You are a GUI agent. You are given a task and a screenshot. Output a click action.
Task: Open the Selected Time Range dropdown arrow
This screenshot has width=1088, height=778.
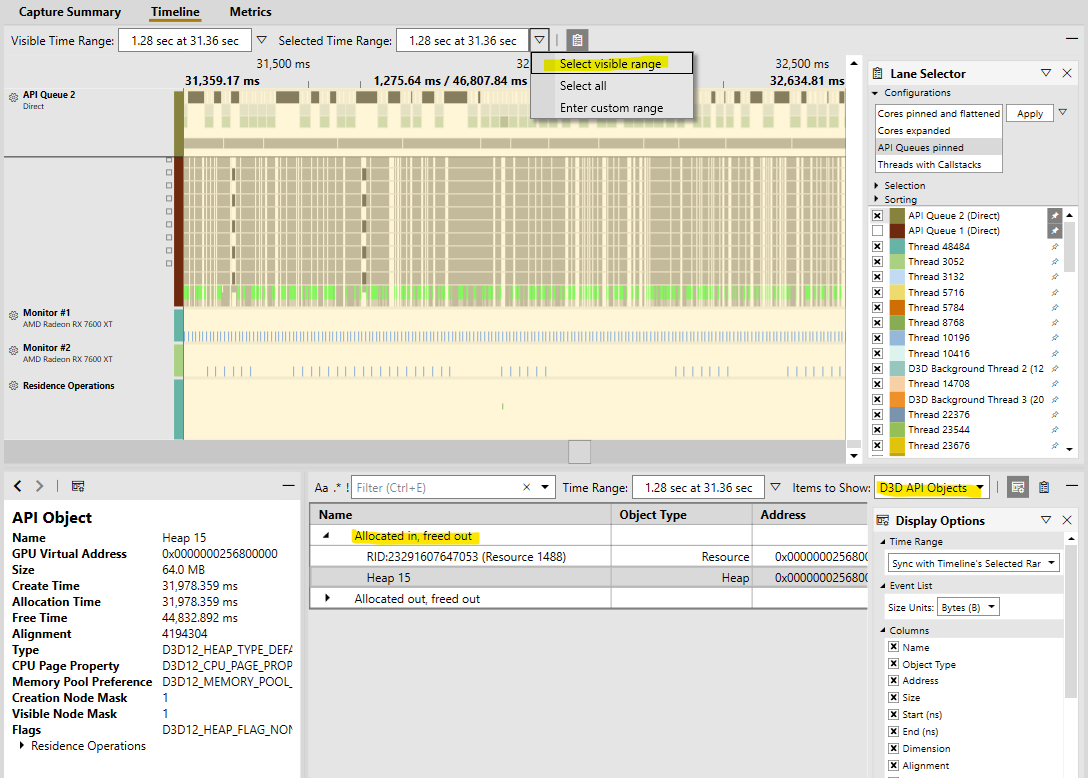point(539,40)
